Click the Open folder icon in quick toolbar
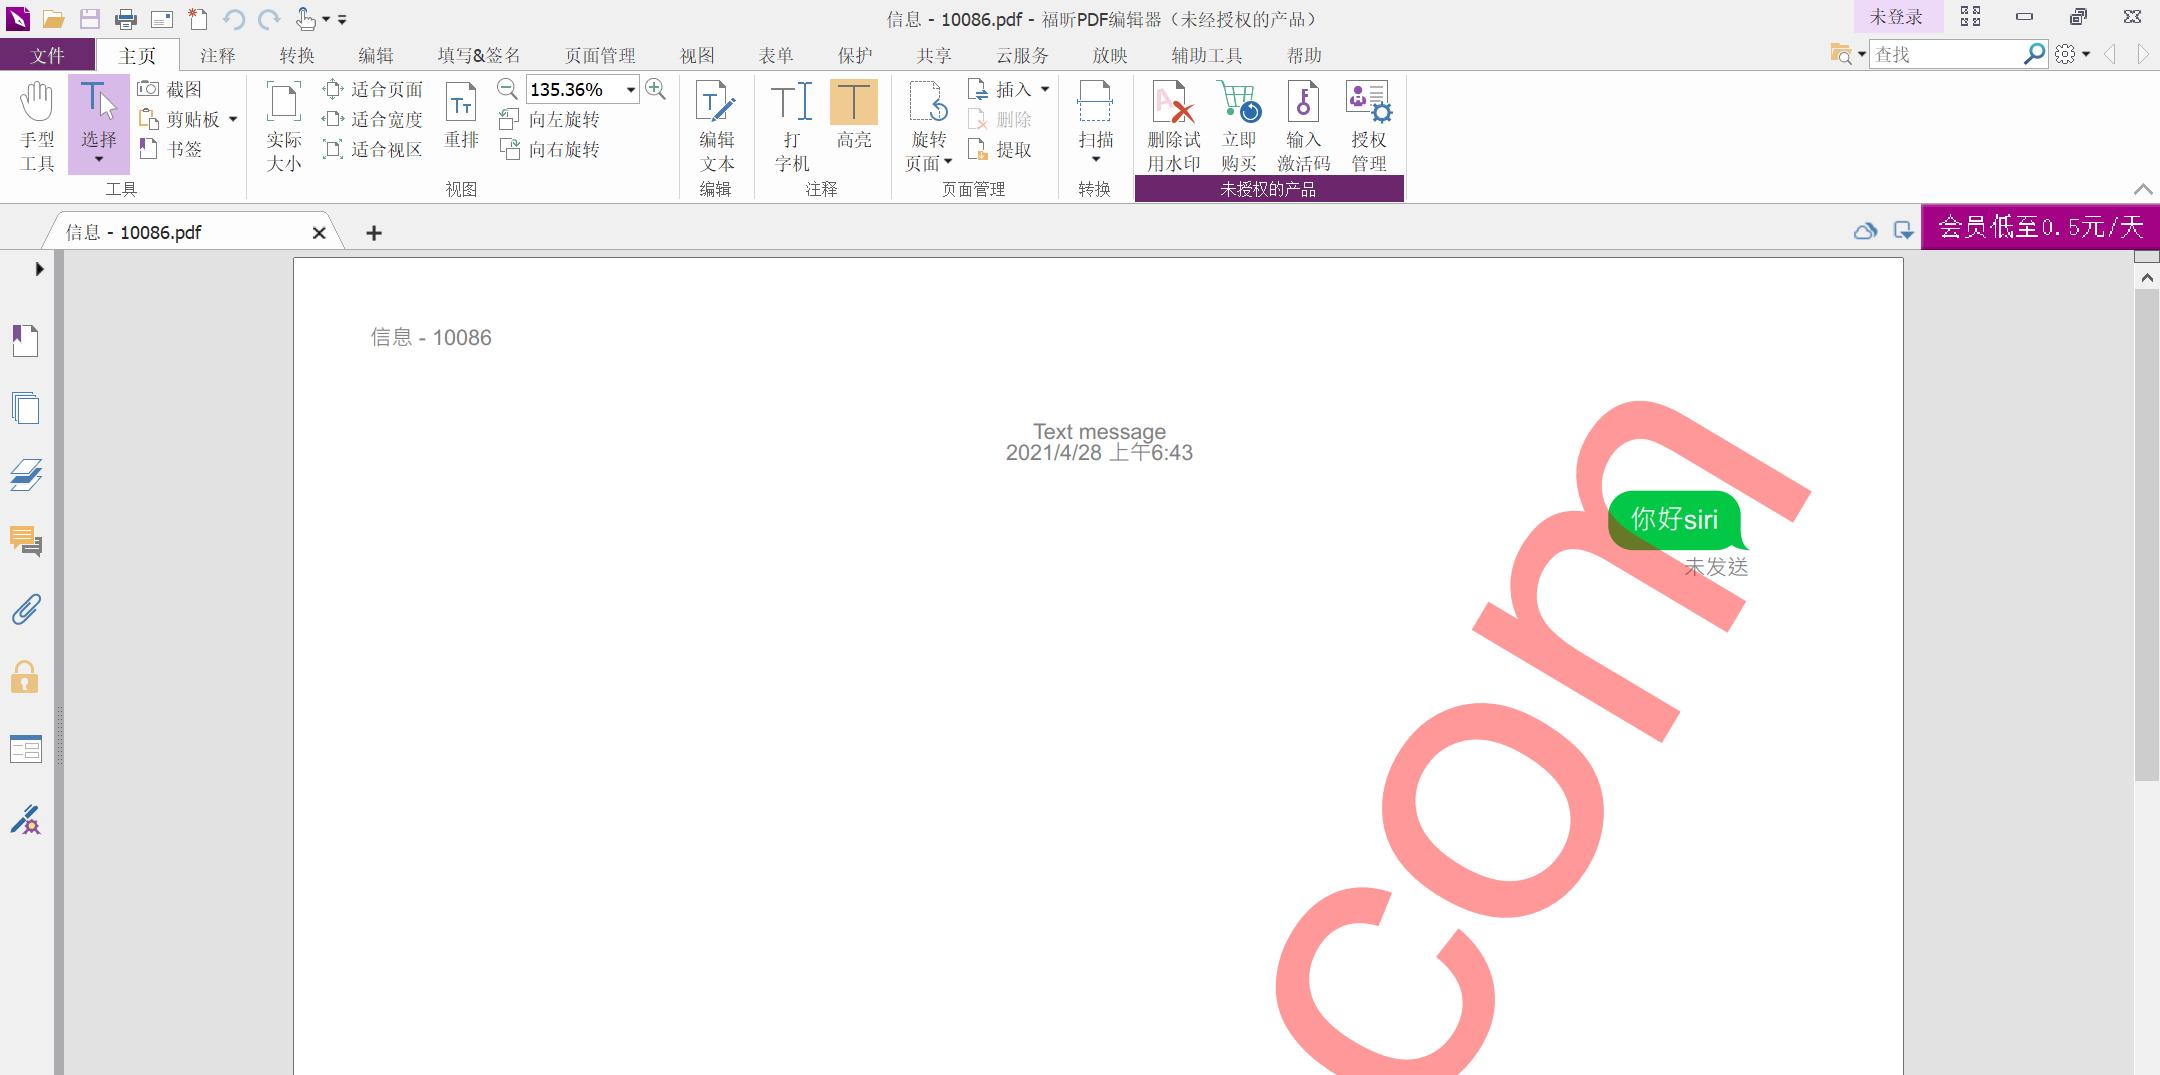The image size is (2160, 1075). pyautogui.click(x=54, y=18)
